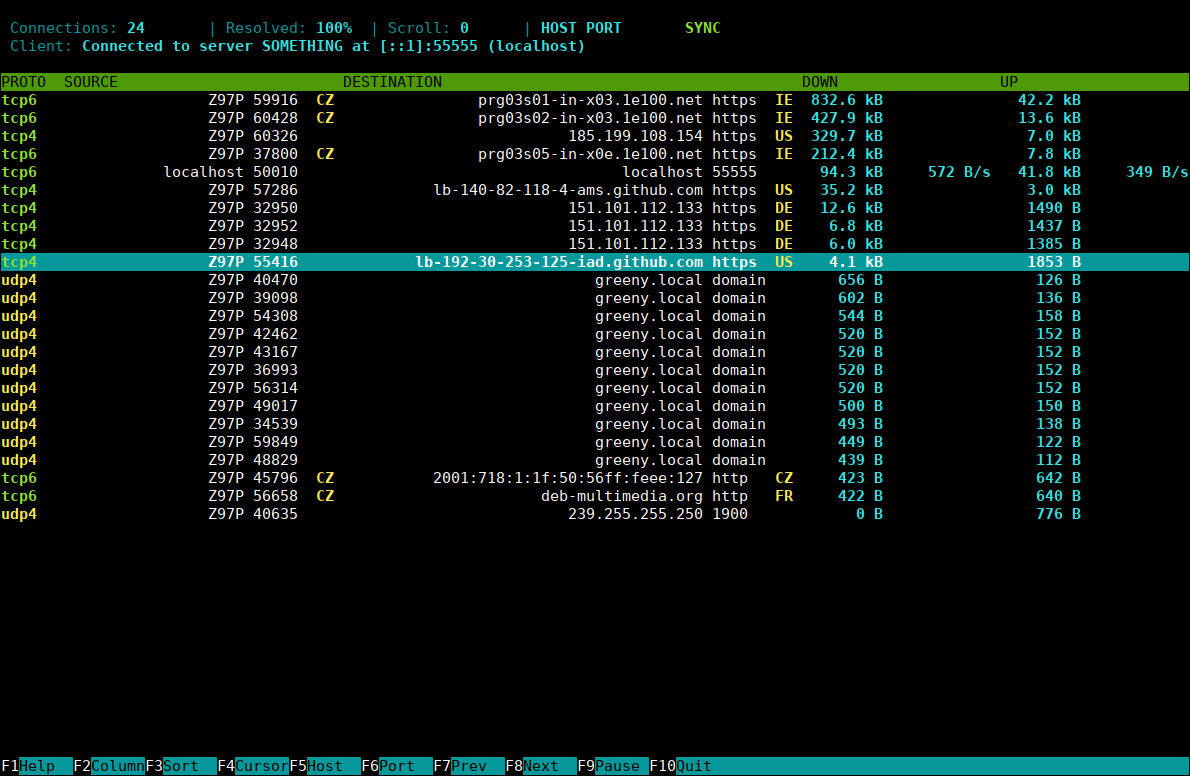The height and width of the screenshot is (776, 1190).
Task: Click the 832.6 kB download value
Action: (x=847, y=100)
